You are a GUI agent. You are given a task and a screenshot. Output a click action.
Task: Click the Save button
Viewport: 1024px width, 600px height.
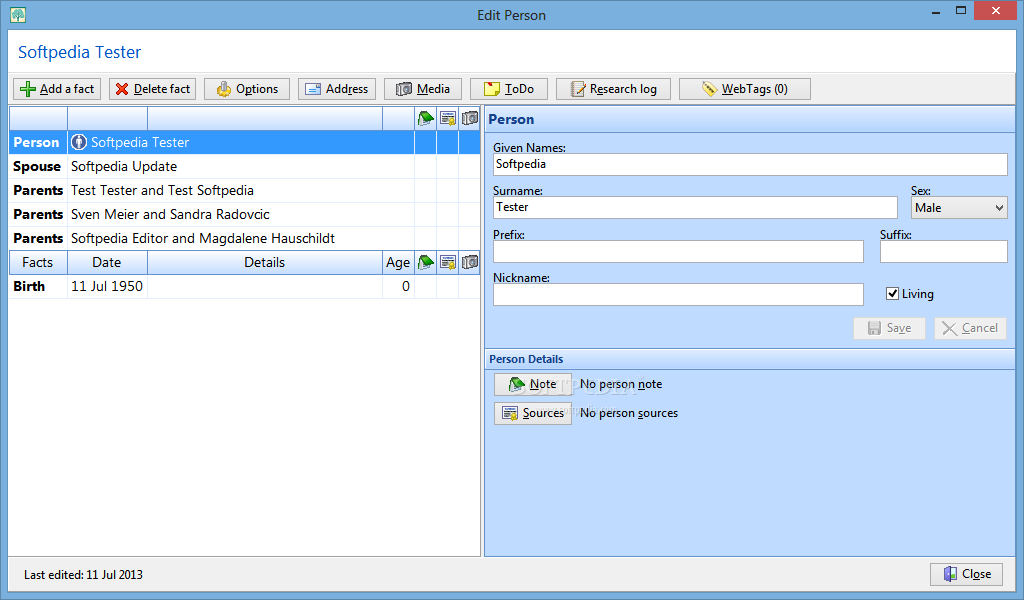click(889, 328)
